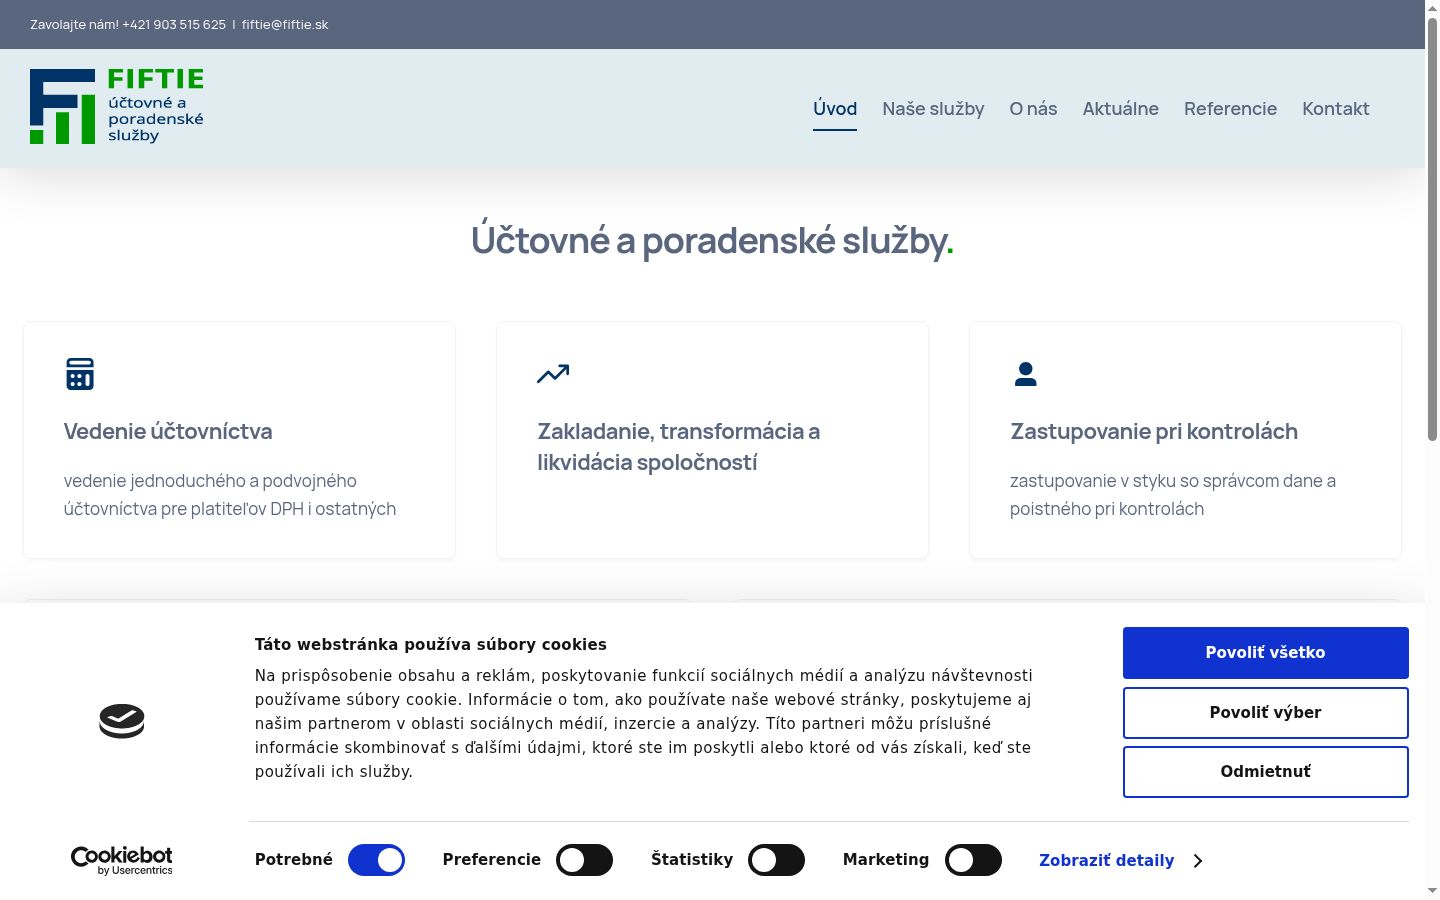Screen dimensions: 1440x900
Task: Open Naše služby in navigation
Action: coord(933,109)
